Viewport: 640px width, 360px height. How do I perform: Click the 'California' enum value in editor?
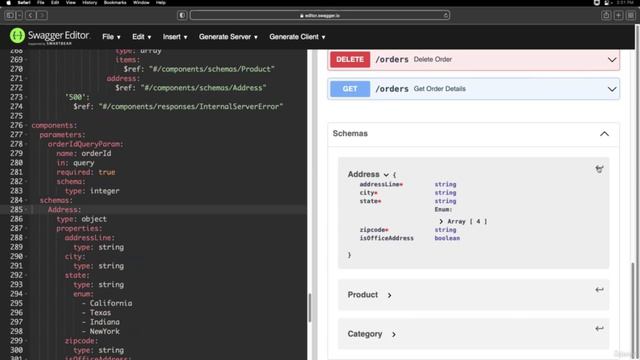click(x=111, y=303)
